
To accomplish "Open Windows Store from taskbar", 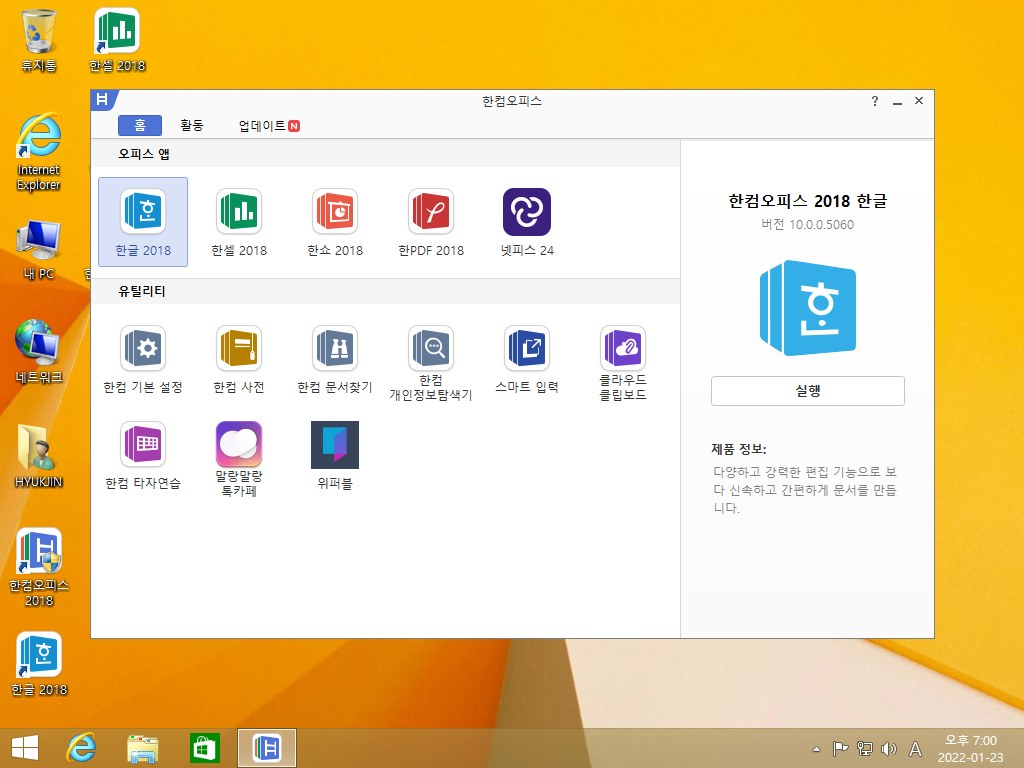I will point(204,748).
